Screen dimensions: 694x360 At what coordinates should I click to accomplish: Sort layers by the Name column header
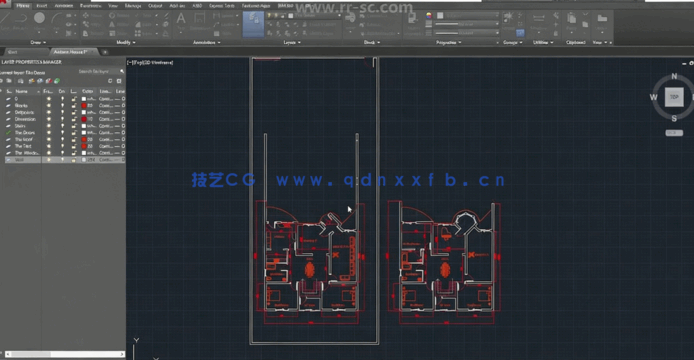pyautogui.click(x=27, y=91)
